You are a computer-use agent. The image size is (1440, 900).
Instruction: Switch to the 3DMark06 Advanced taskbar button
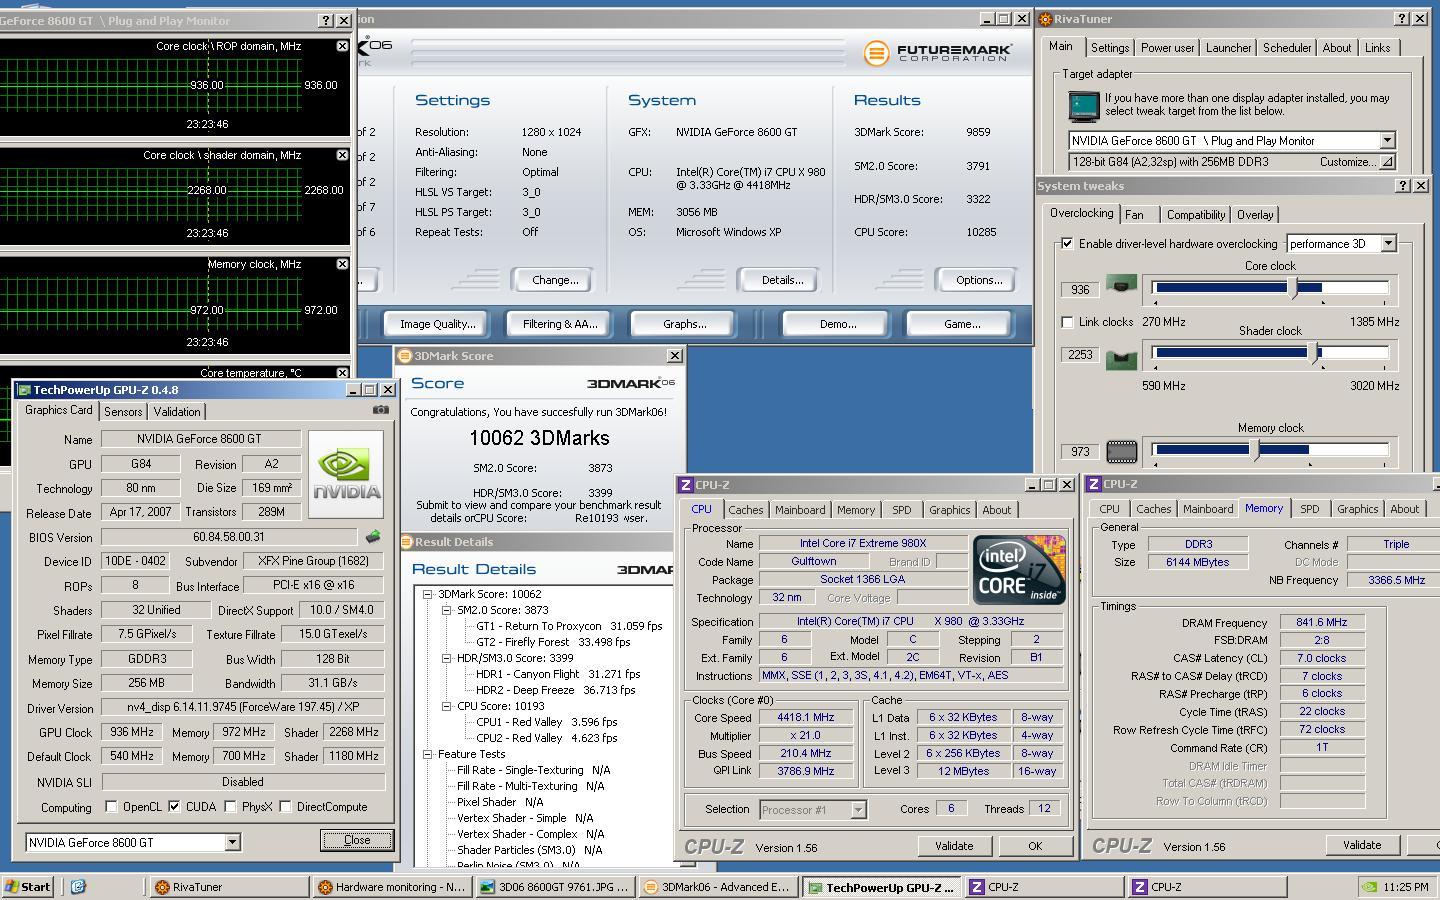[x=718, y=886]
